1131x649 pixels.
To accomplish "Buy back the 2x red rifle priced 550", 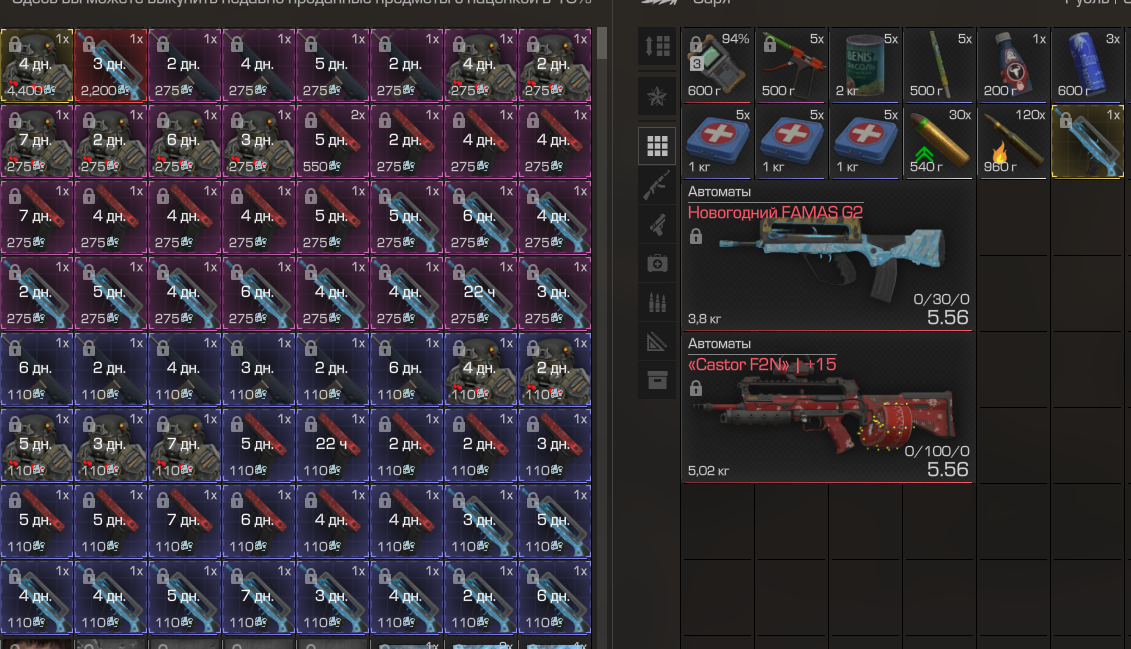I will pos(333,141).
